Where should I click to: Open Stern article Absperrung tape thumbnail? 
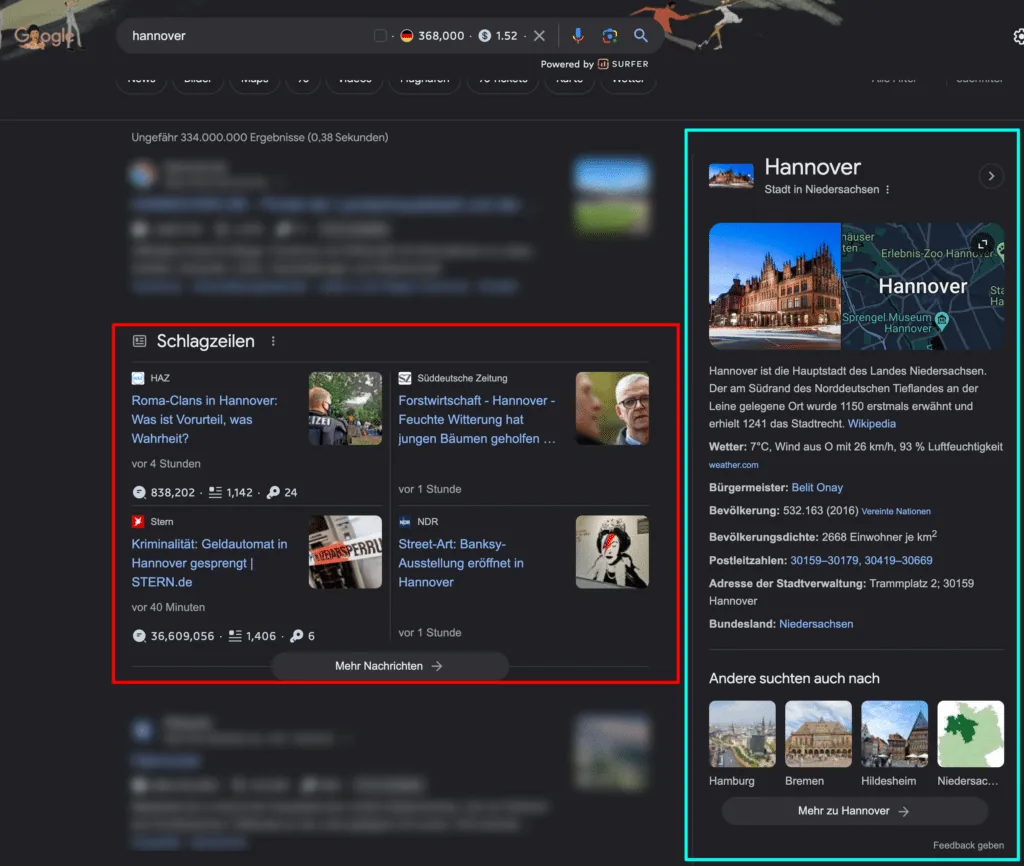tap(345, 553)
